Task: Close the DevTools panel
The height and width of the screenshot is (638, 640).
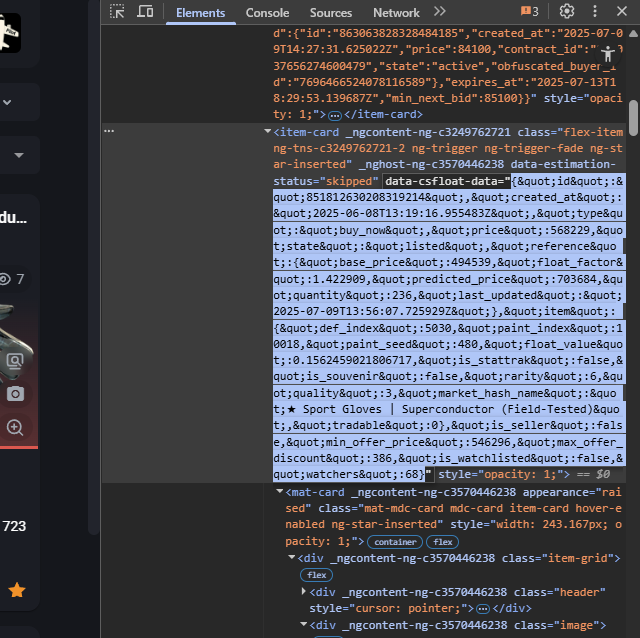Action: tap(622, 11)
